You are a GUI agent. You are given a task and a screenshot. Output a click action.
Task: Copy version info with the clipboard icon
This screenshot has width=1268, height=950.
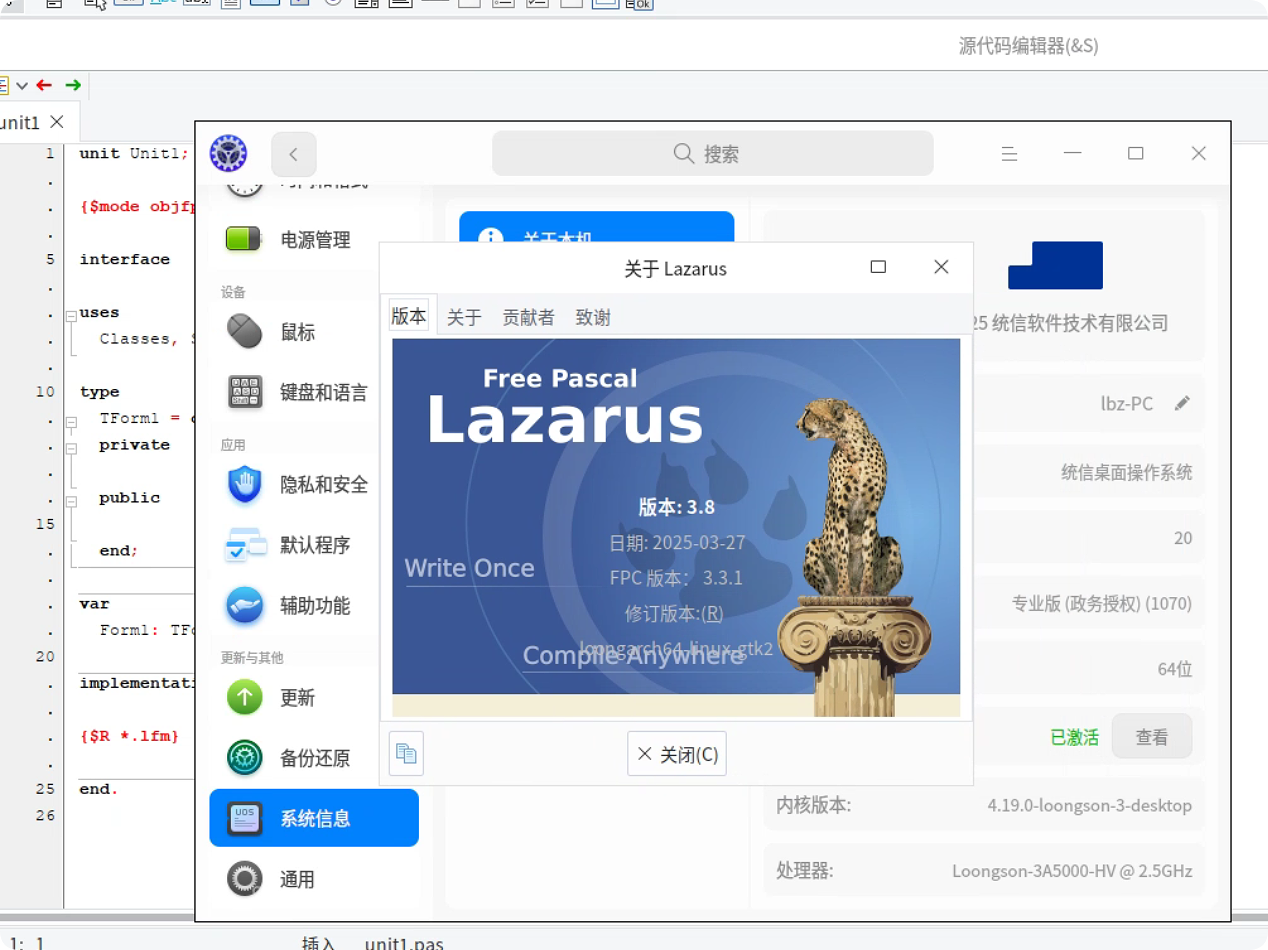click(x=406, y=753)
